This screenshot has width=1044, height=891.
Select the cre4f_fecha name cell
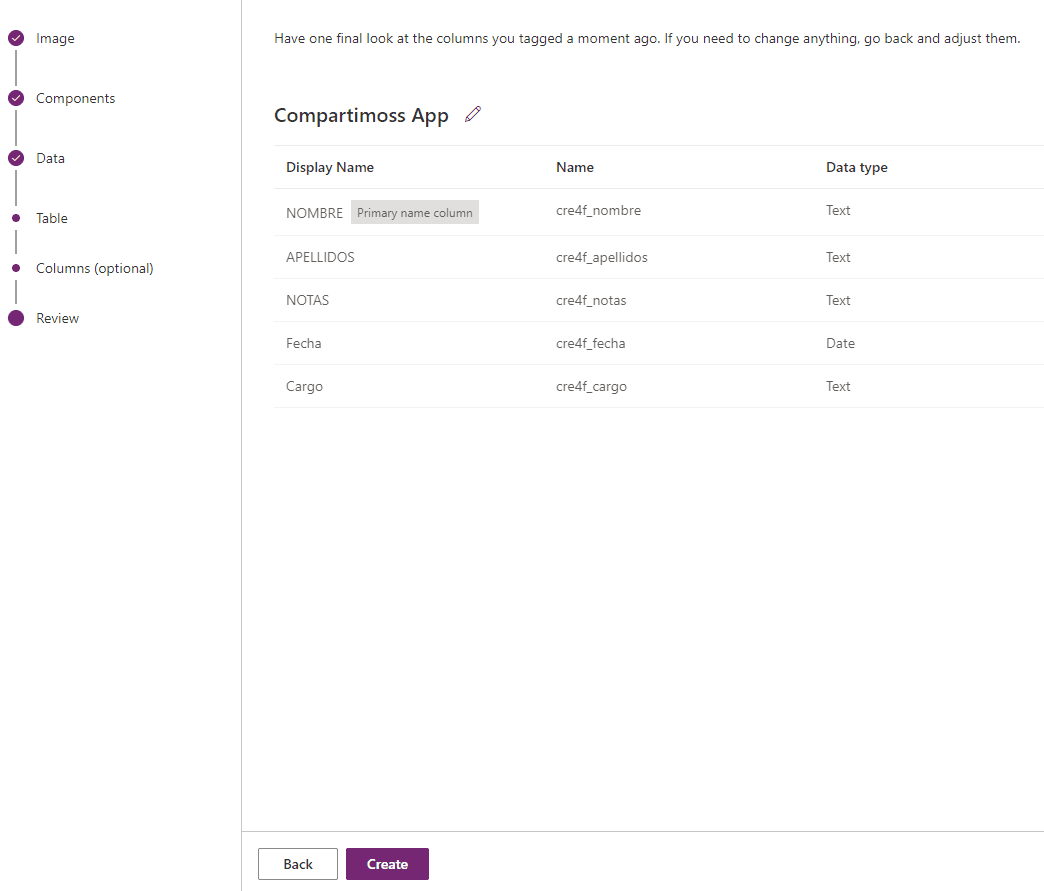tap(590, 343)
